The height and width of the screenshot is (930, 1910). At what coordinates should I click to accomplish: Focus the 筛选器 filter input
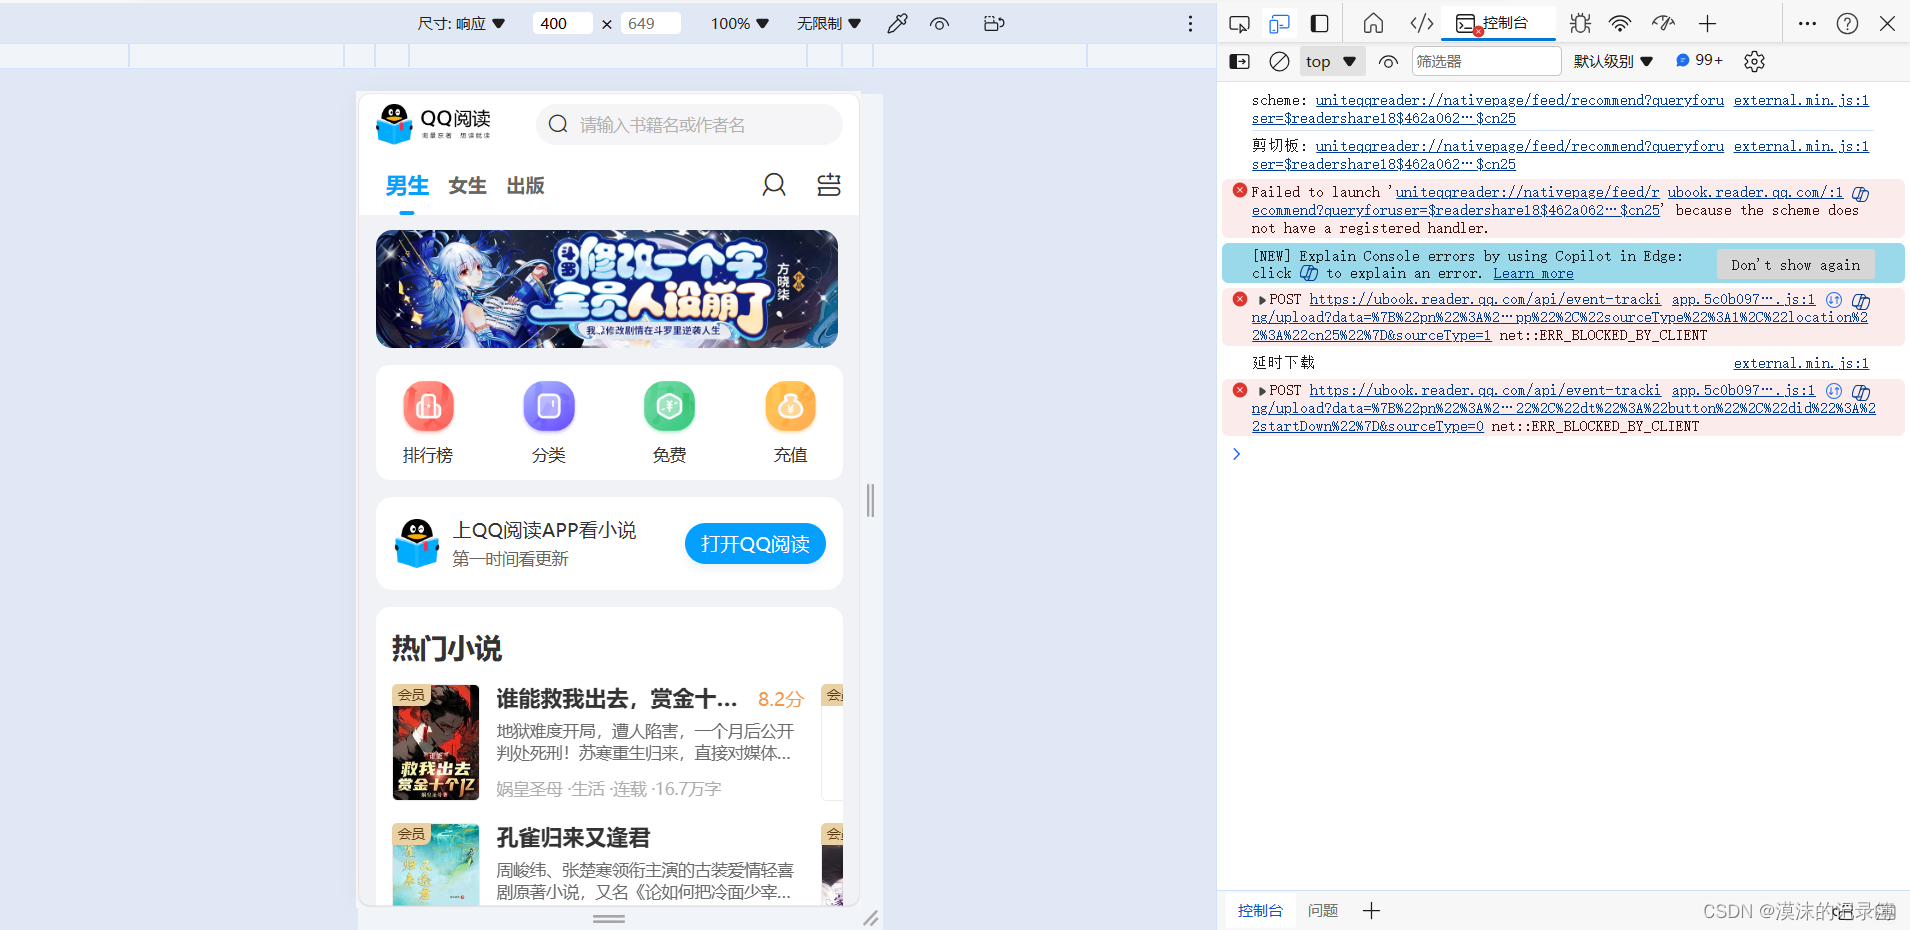(x=1486, y=61)
